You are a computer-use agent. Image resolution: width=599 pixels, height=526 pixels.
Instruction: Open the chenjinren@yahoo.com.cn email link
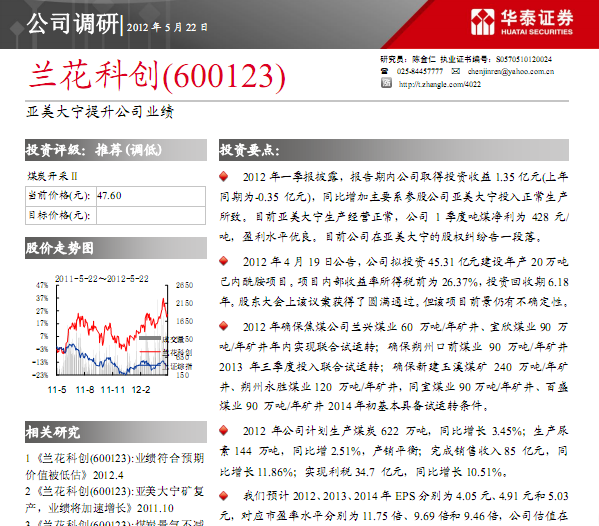pos(511,71)
